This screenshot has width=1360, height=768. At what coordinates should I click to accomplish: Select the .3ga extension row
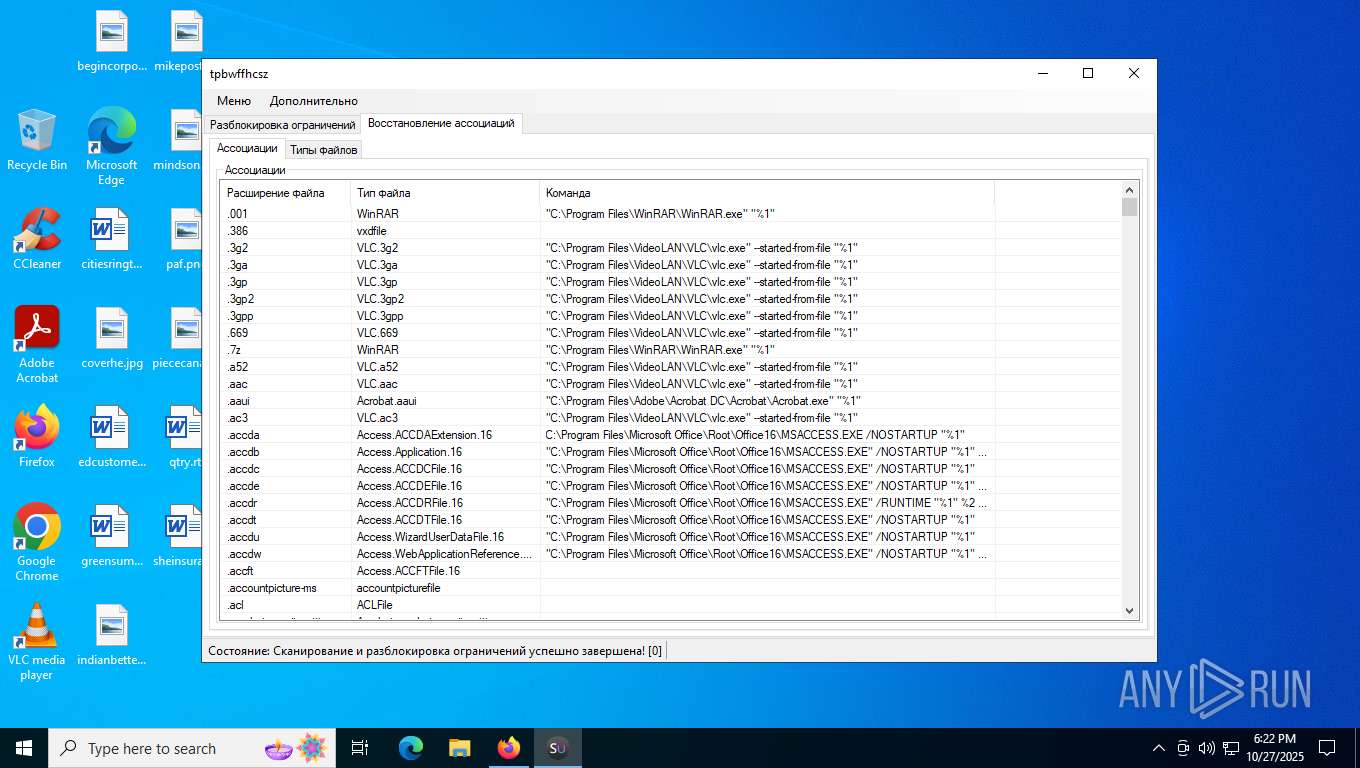click(x=670, y=264)
